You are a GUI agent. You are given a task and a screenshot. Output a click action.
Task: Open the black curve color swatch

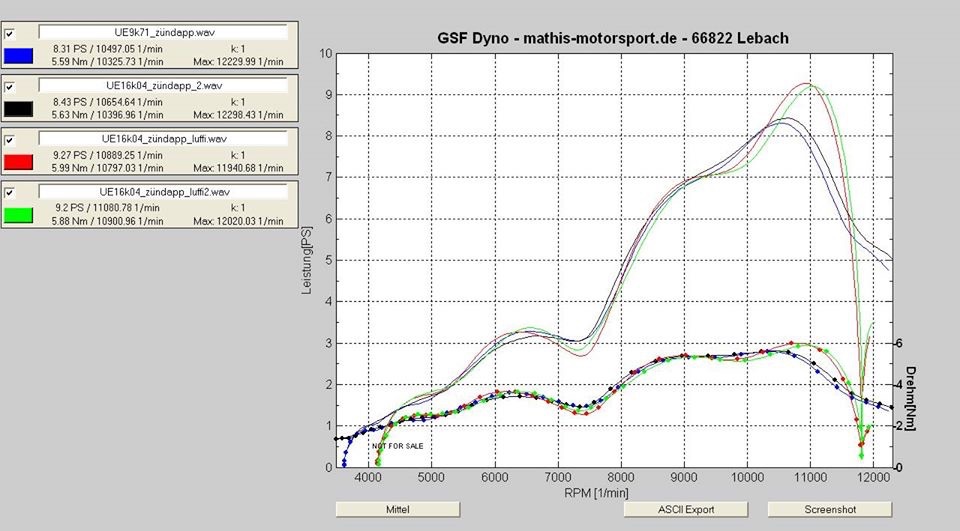pos(19,108)
